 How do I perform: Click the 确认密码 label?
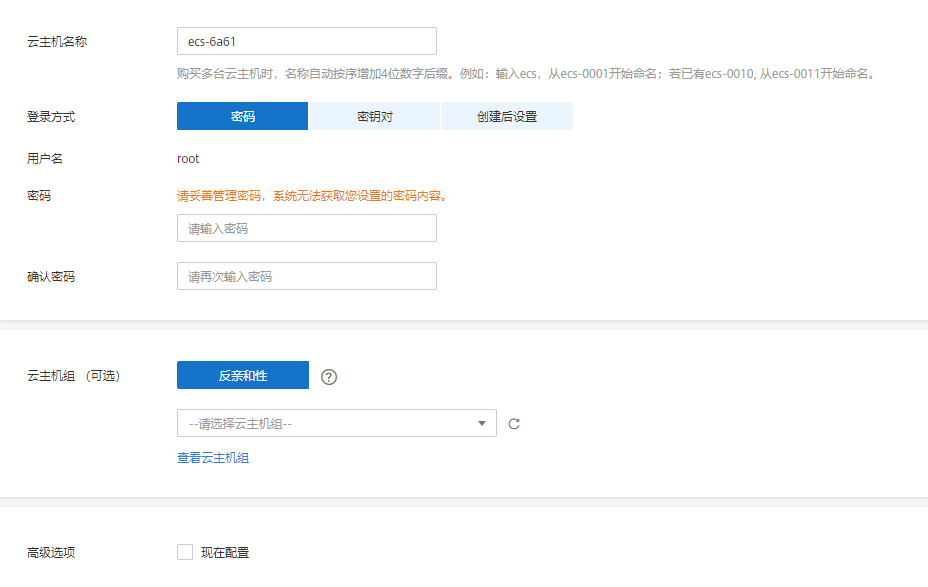coord(50,277)
